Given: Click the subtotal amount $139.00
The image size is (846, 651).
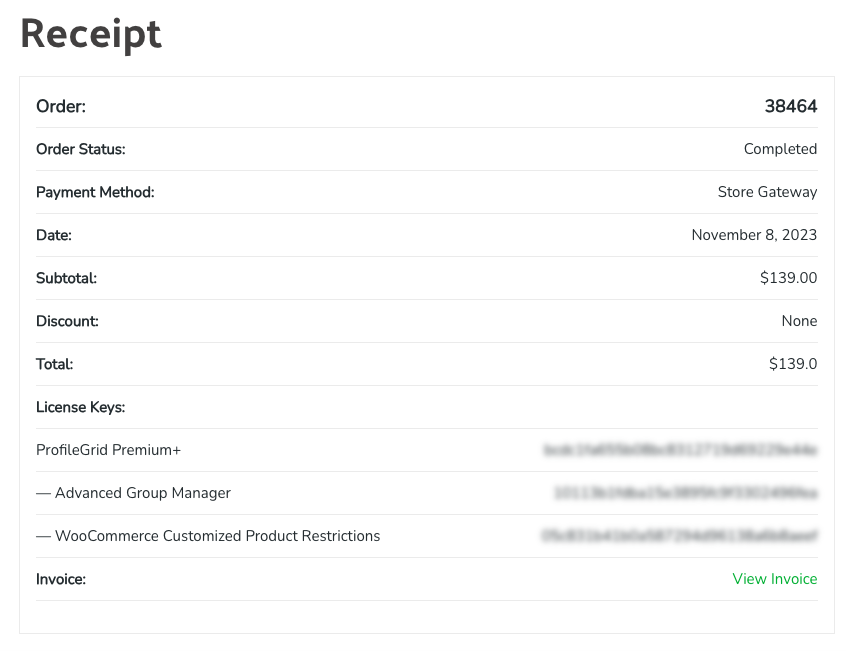Looking at the screenshot, I should pyautogui.click(x=788, y=278).
